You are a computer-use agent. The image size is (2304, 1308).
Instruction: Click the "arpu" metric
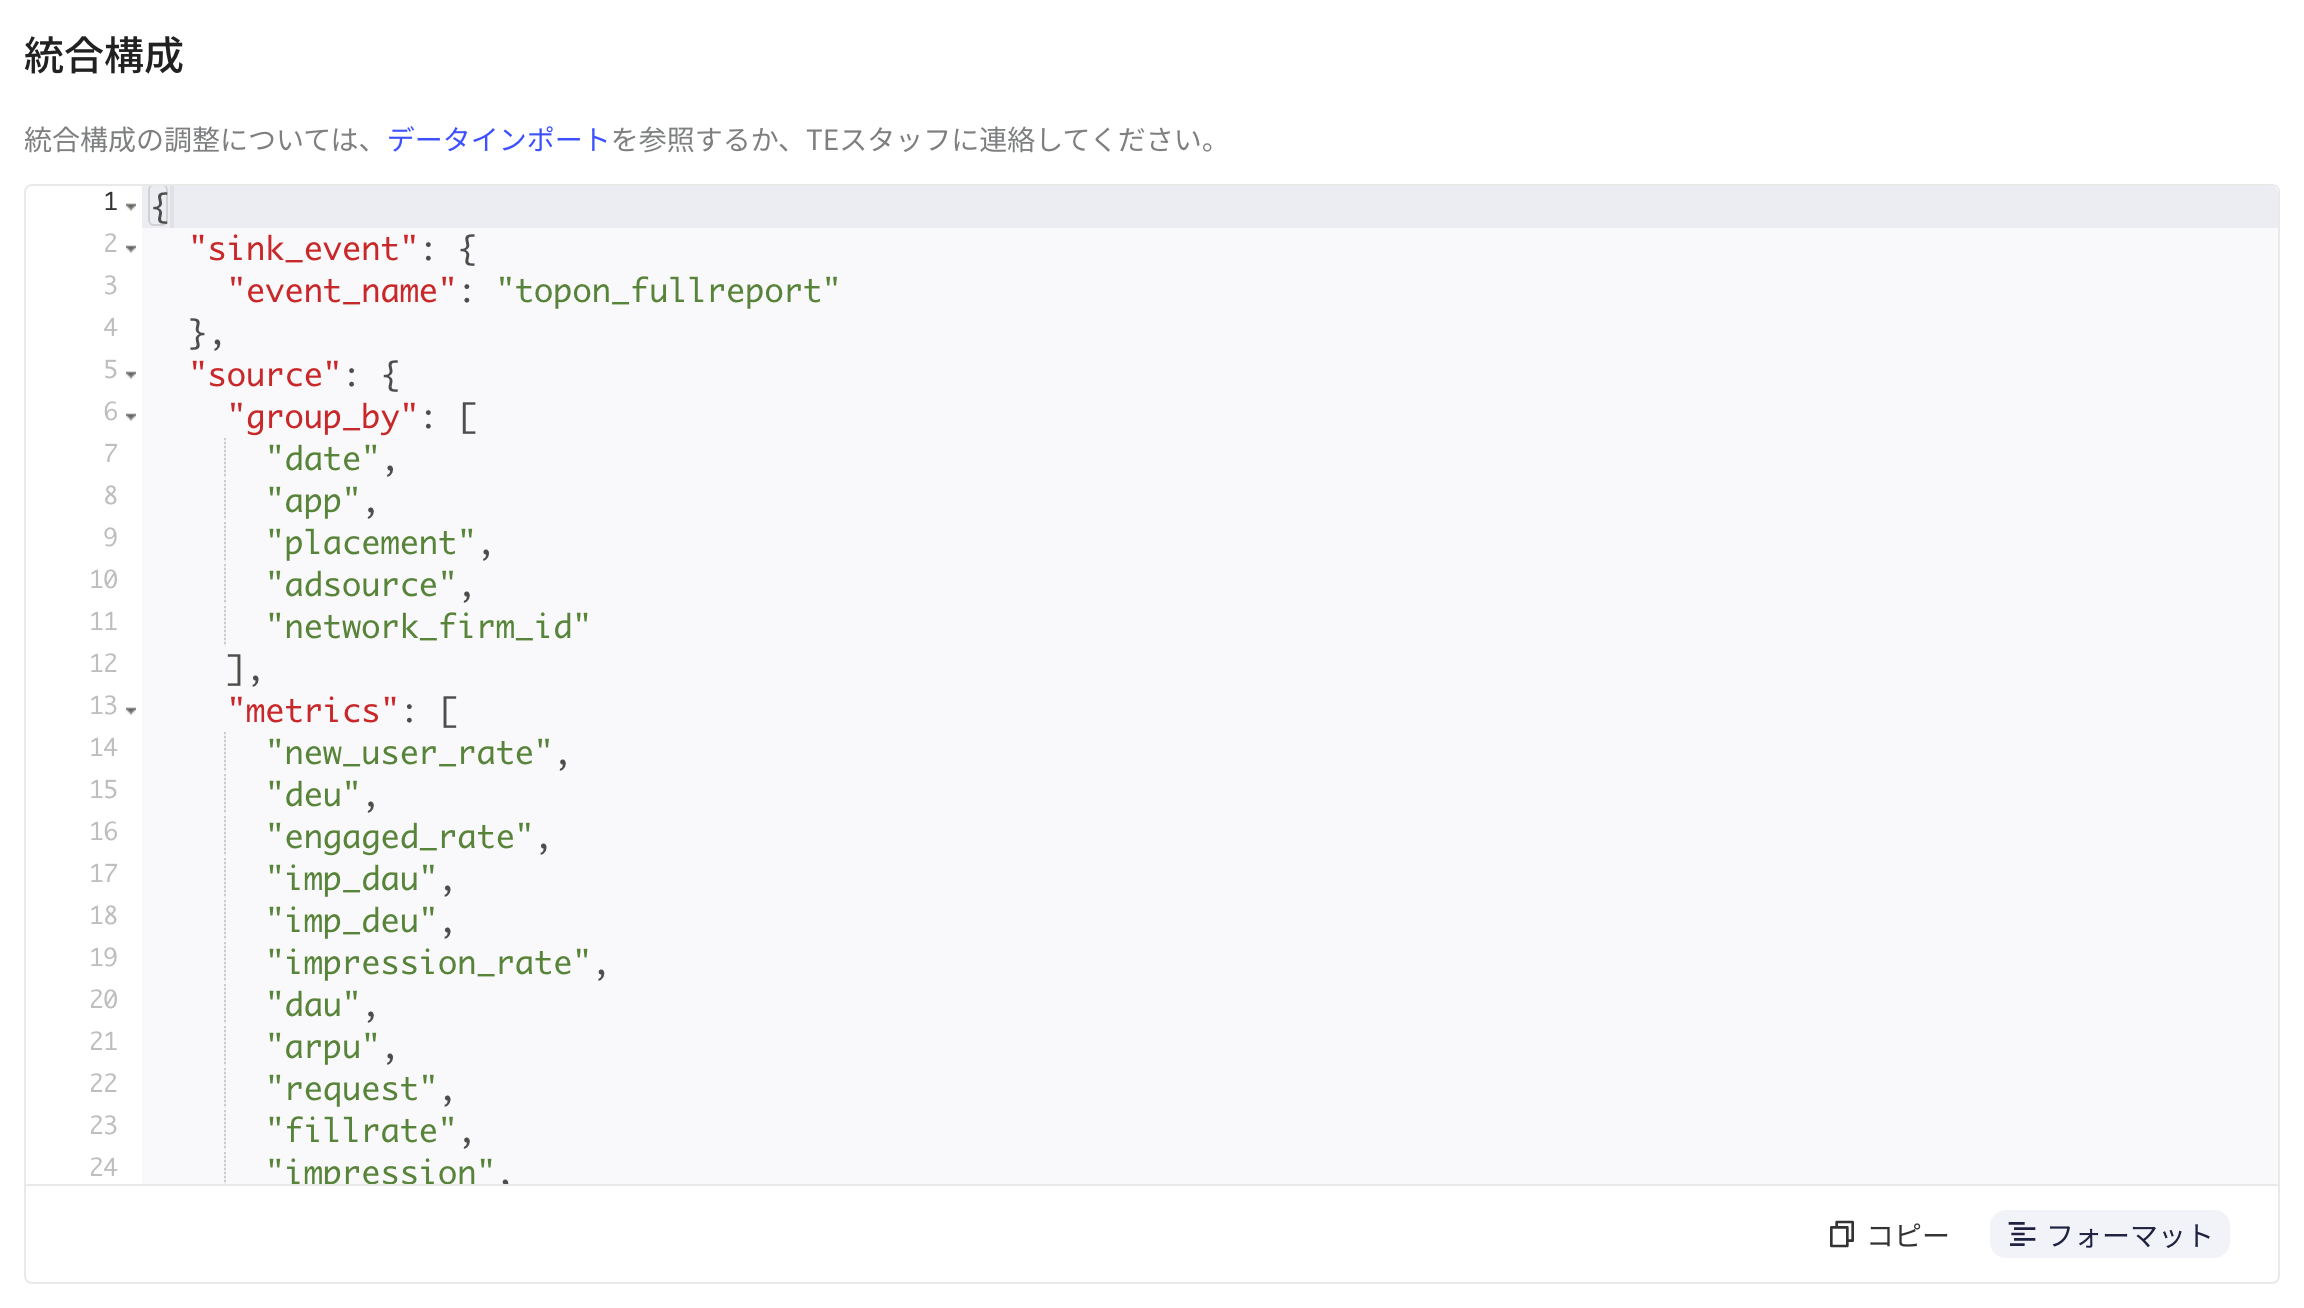[322, 1047]
